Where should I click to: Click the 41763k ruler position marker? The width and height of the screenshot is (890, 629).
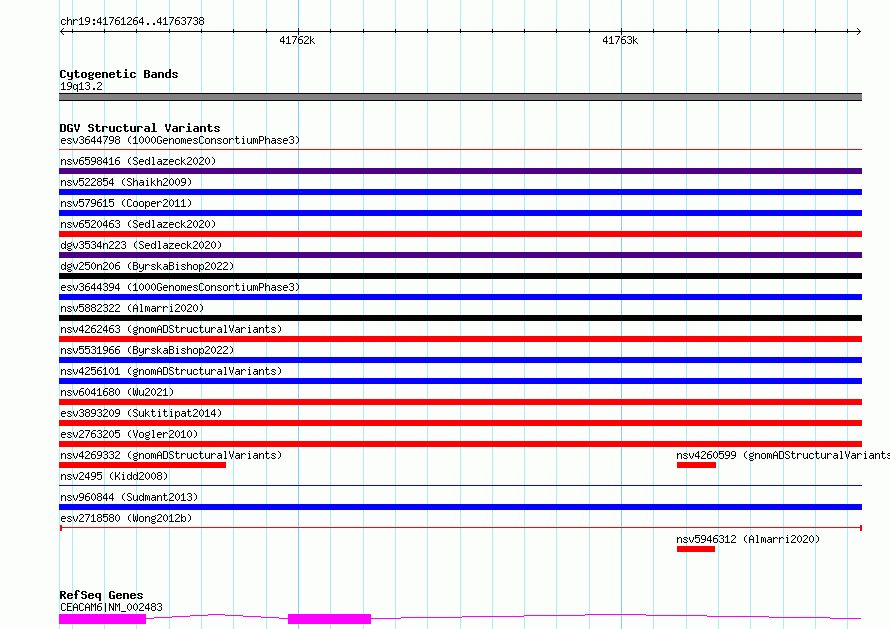(620, 40)
